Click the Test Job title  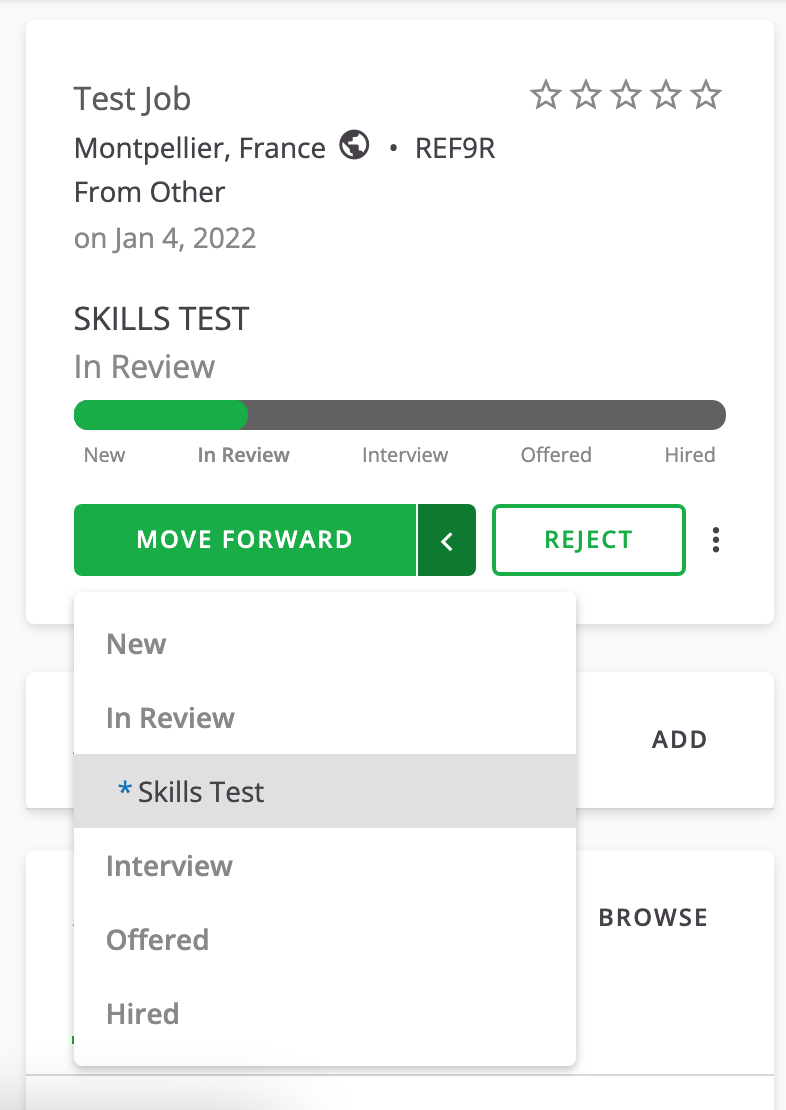[x=131, y=99]
